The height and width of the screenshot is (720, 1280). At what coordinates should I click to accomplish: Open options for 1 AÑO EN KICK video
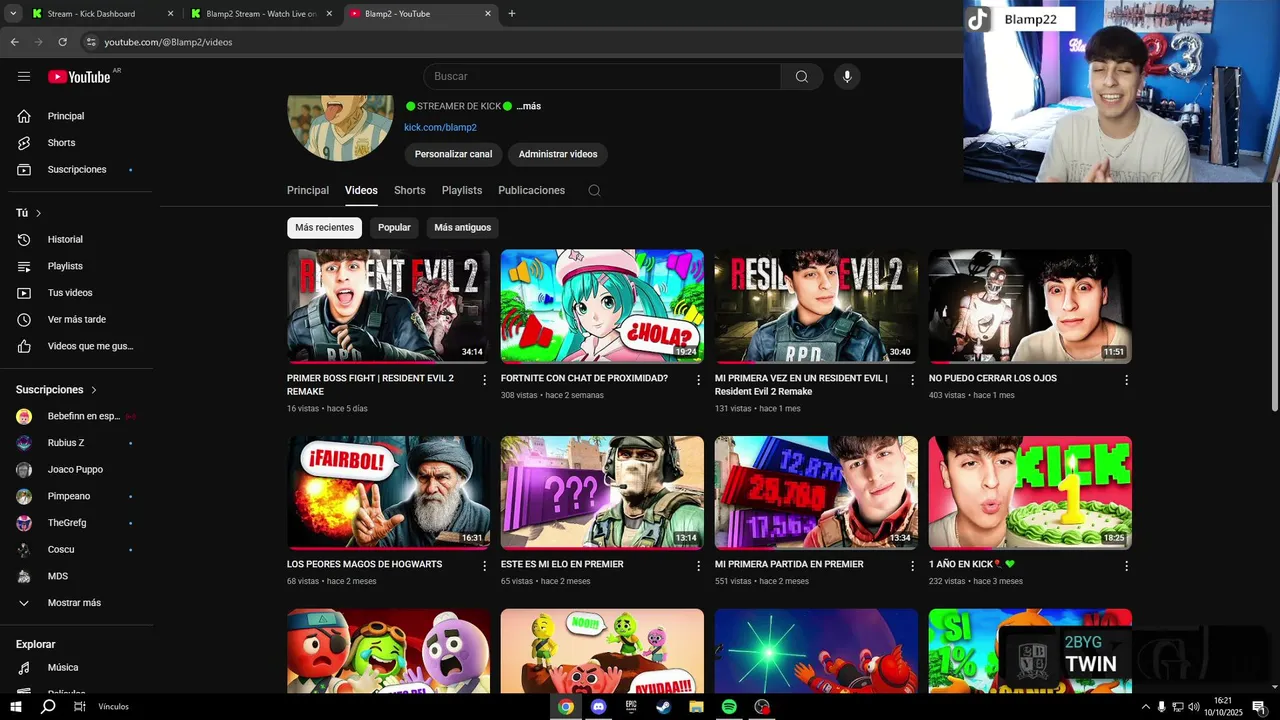pyautogui.click(x=1126, y=566)
